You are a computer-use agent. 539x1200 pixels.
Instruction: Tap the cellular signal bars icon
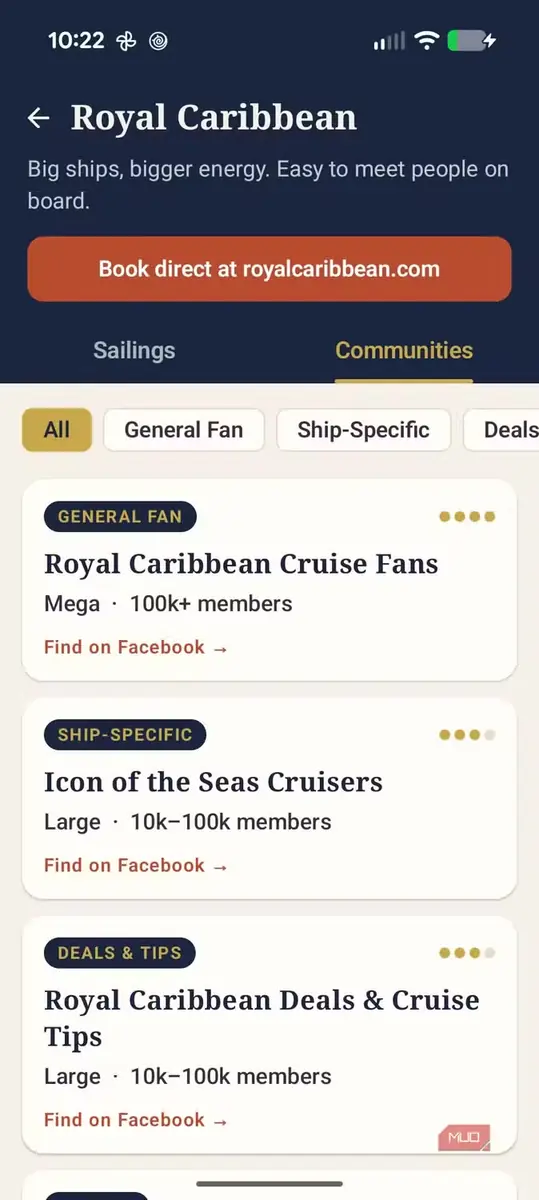coord(389,41)
